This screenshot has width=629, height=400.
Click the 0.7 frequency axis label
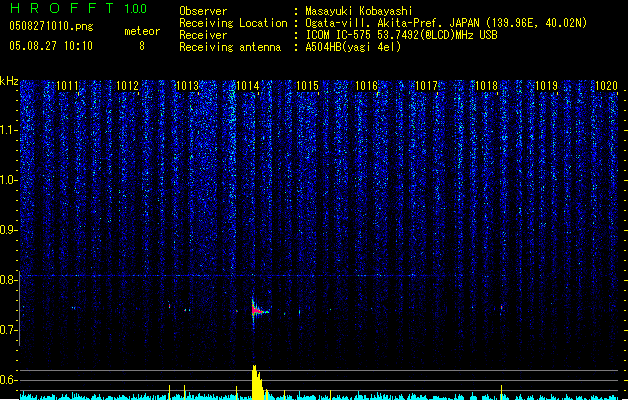(8, 330)
